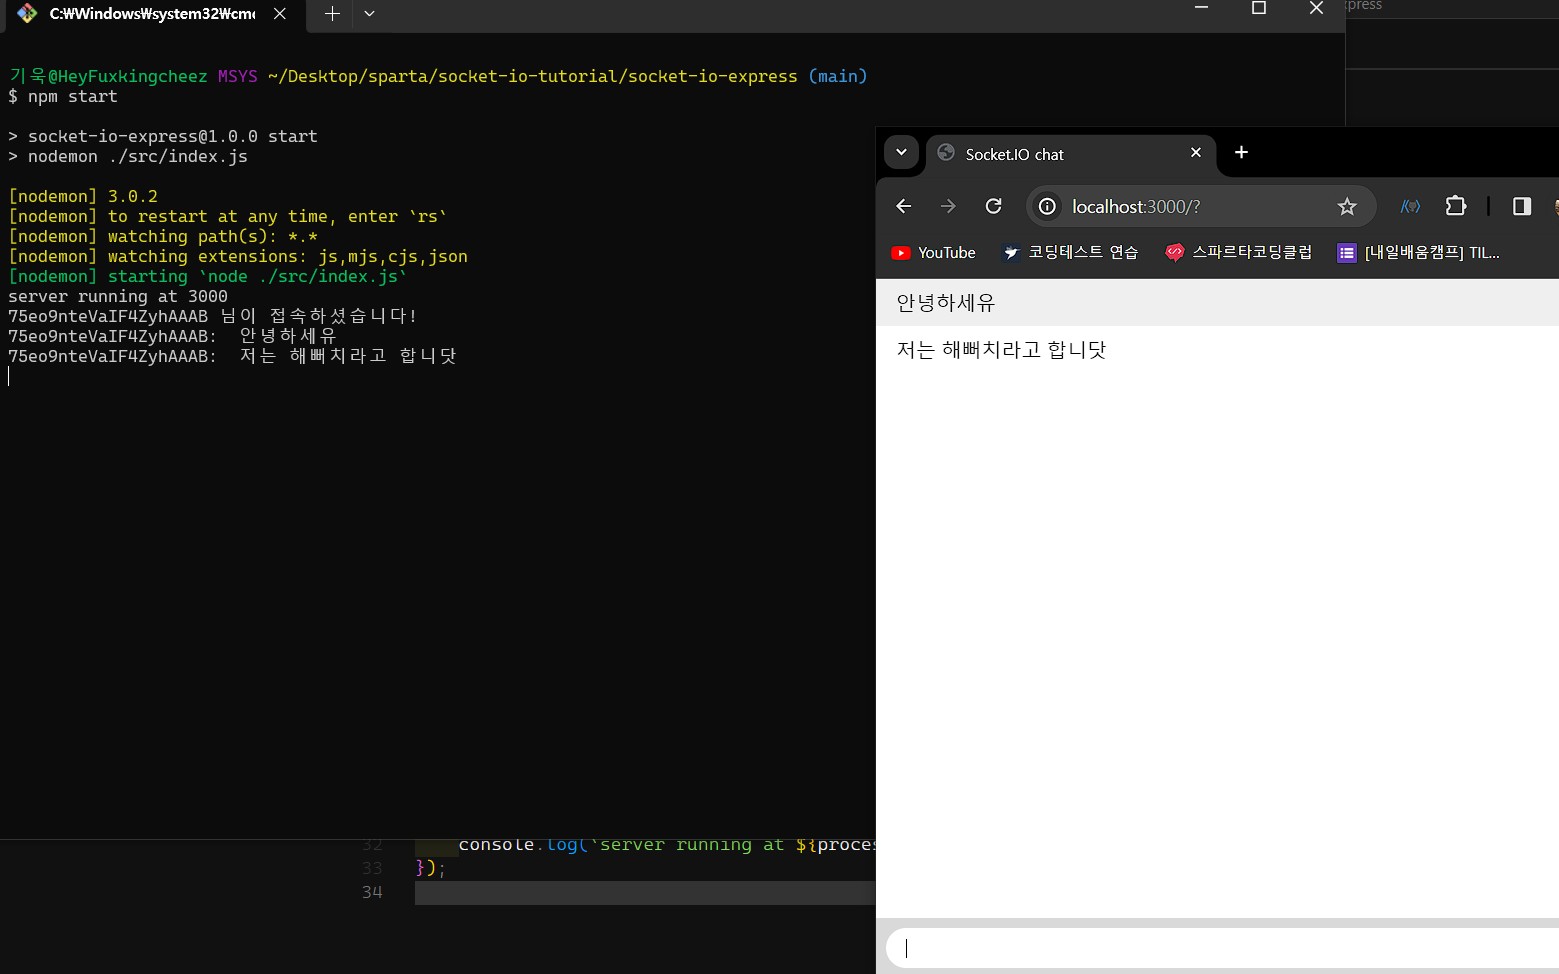1559x974 pixels.
Task: Minimize the terminal window
Action: click(x=1201, y=9)
